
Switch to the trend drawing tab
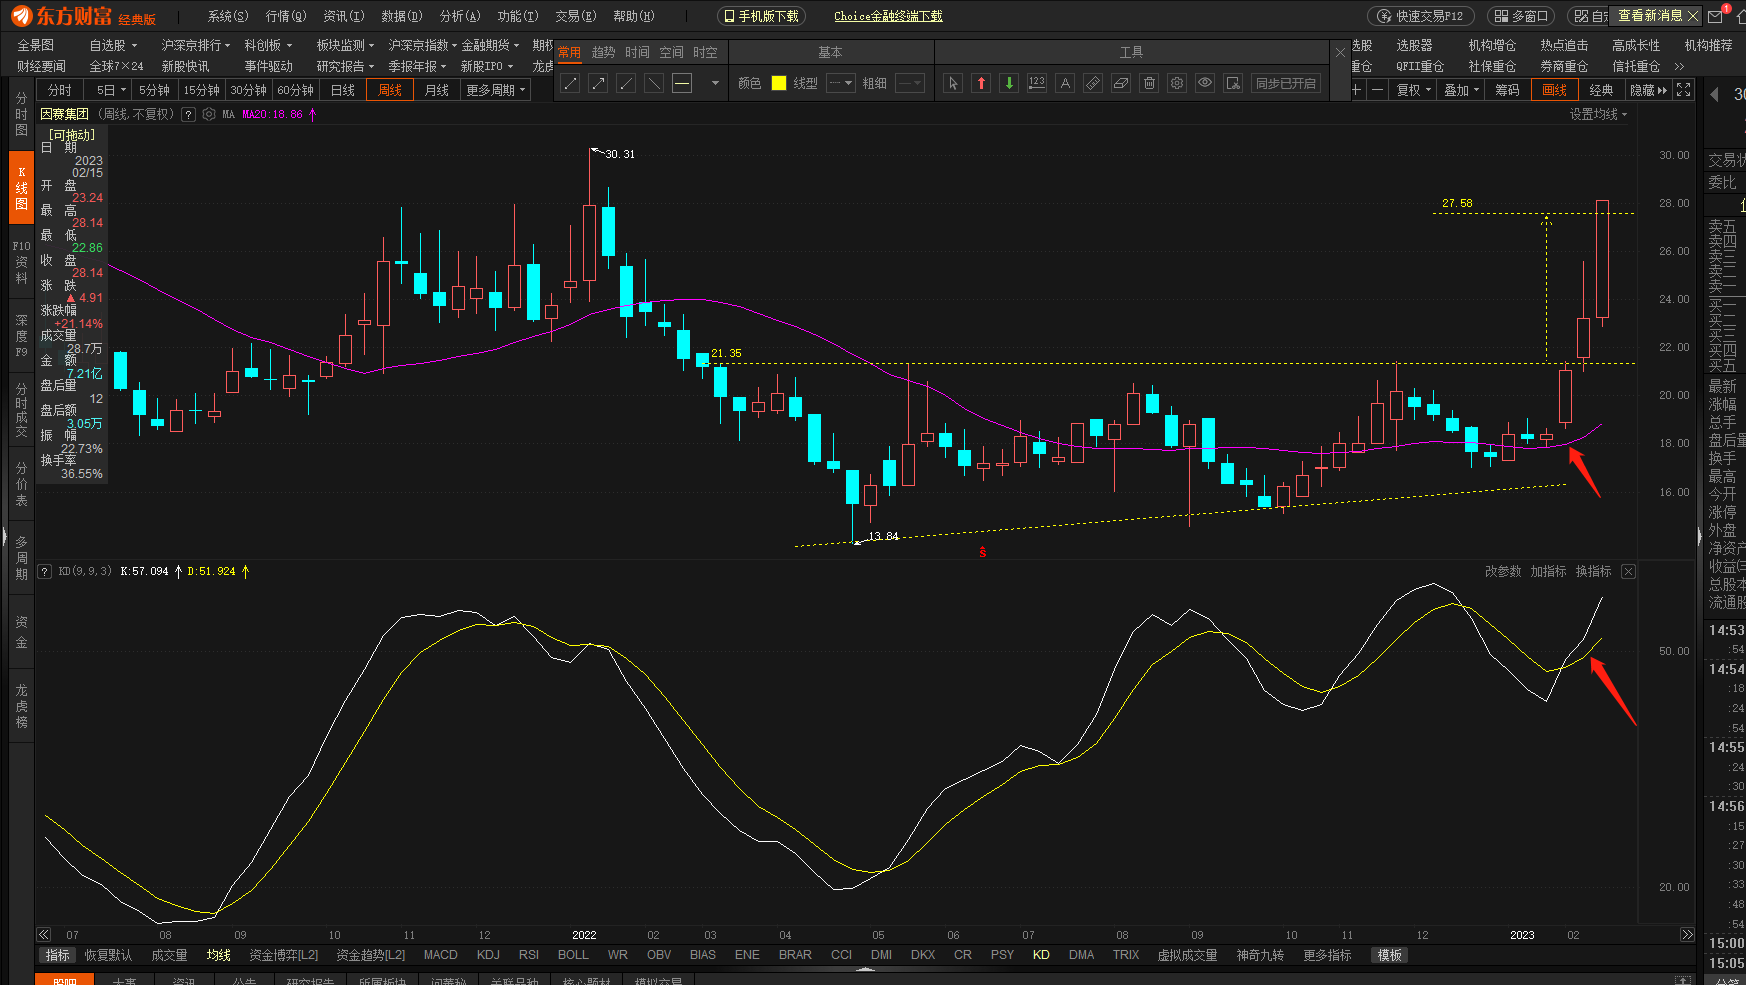pyautogui.click(x=603, y=53)
